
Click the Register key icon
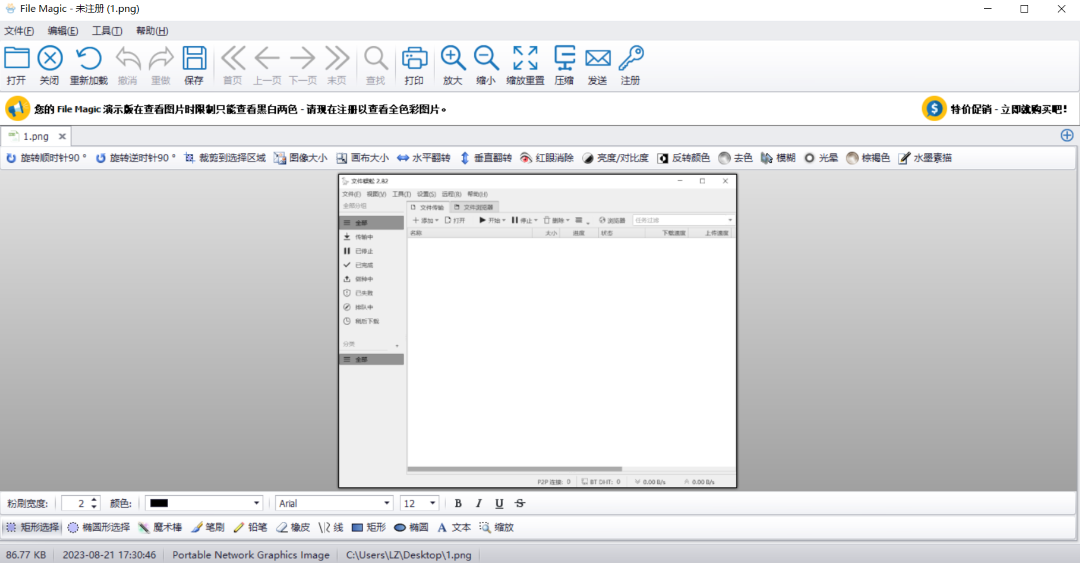click(x=630, y=65)
